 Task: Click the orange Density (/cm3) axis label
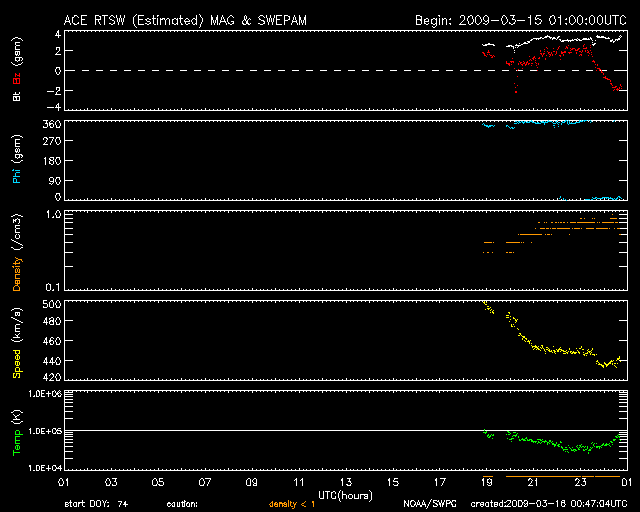pyautogui.click(x=17, y=256)
